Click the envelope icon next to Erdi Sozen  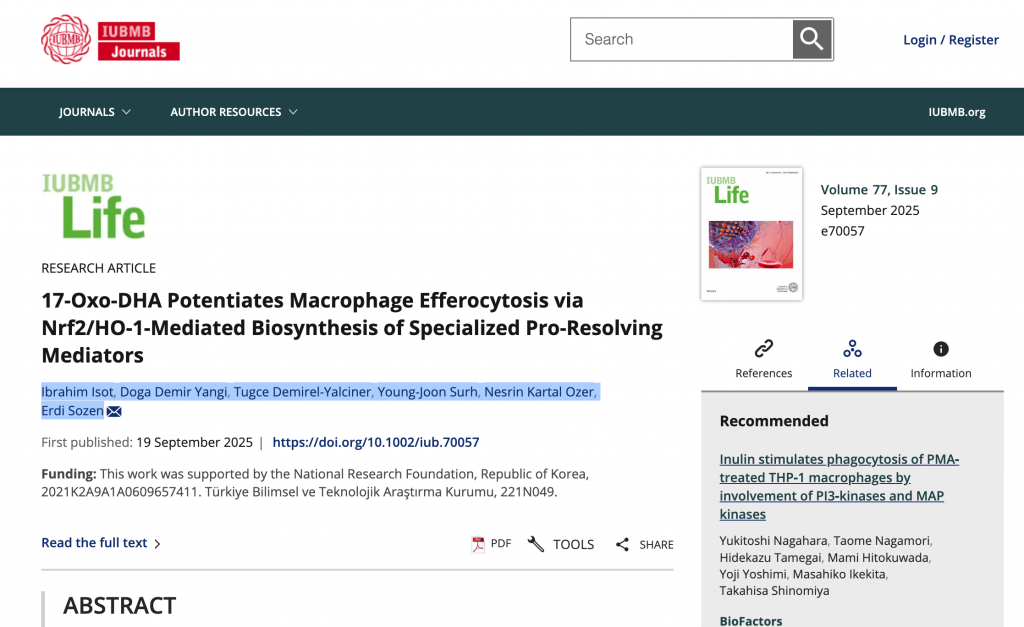click(114, 412)
